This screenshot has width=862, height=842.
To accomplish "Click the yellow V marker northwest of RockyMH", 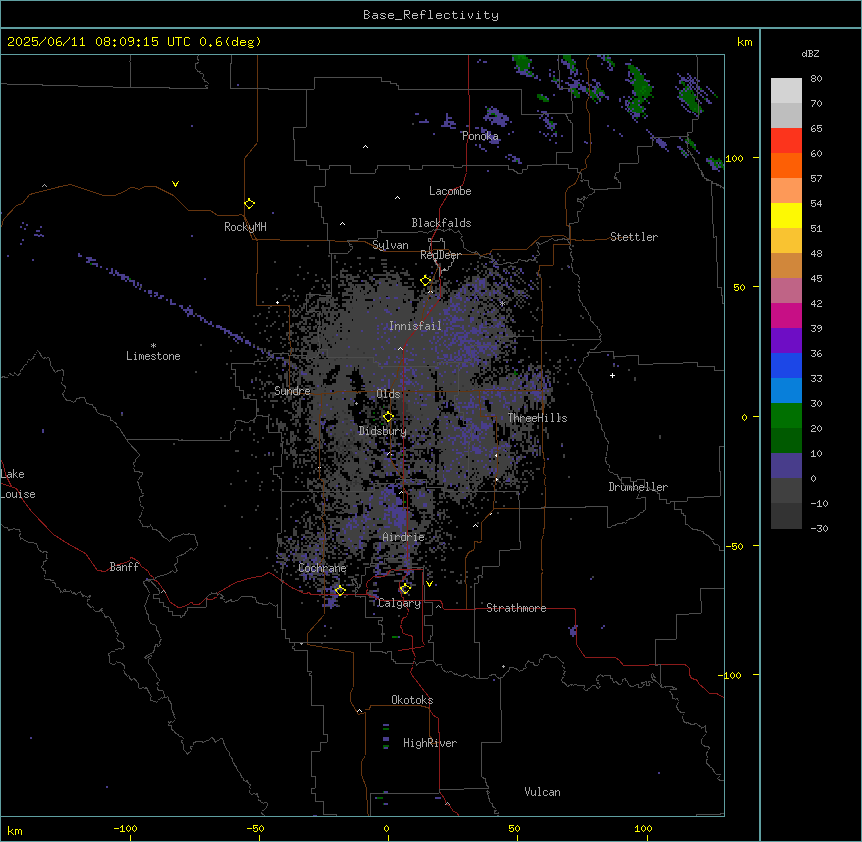I will 175,184.
